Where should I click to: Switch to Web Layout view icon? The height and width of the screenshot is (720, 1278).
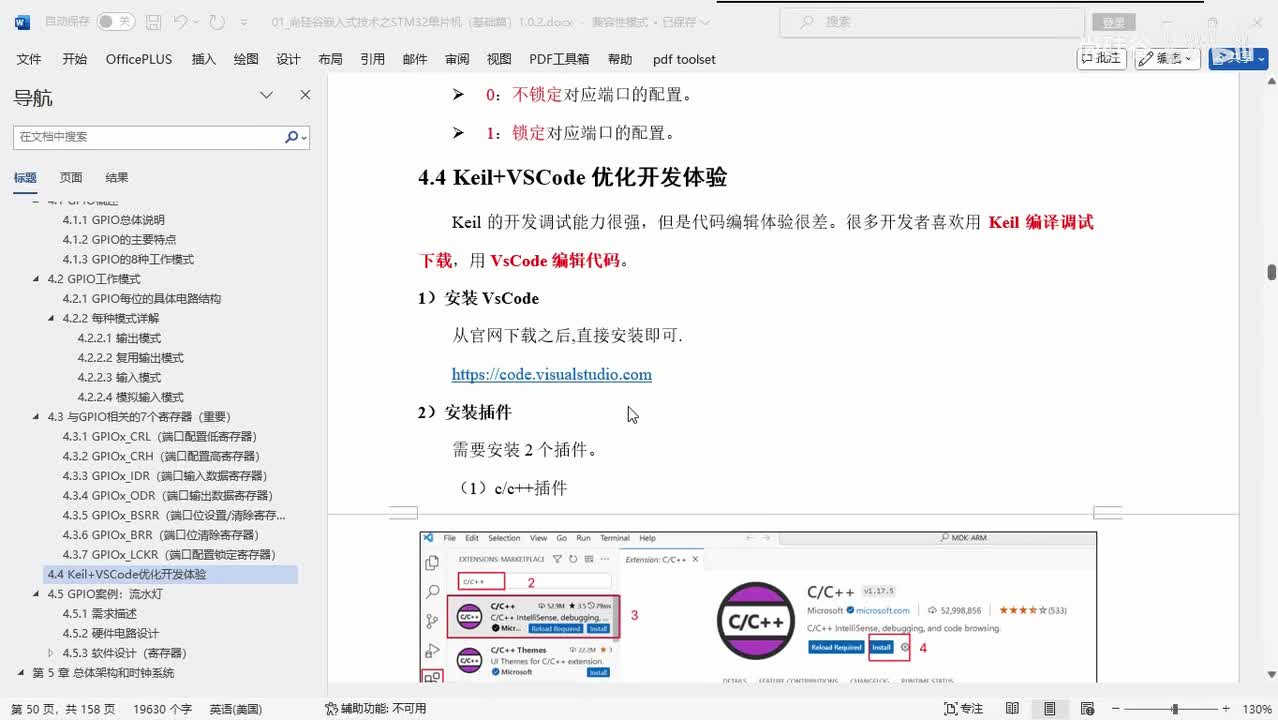[1088, 709]
